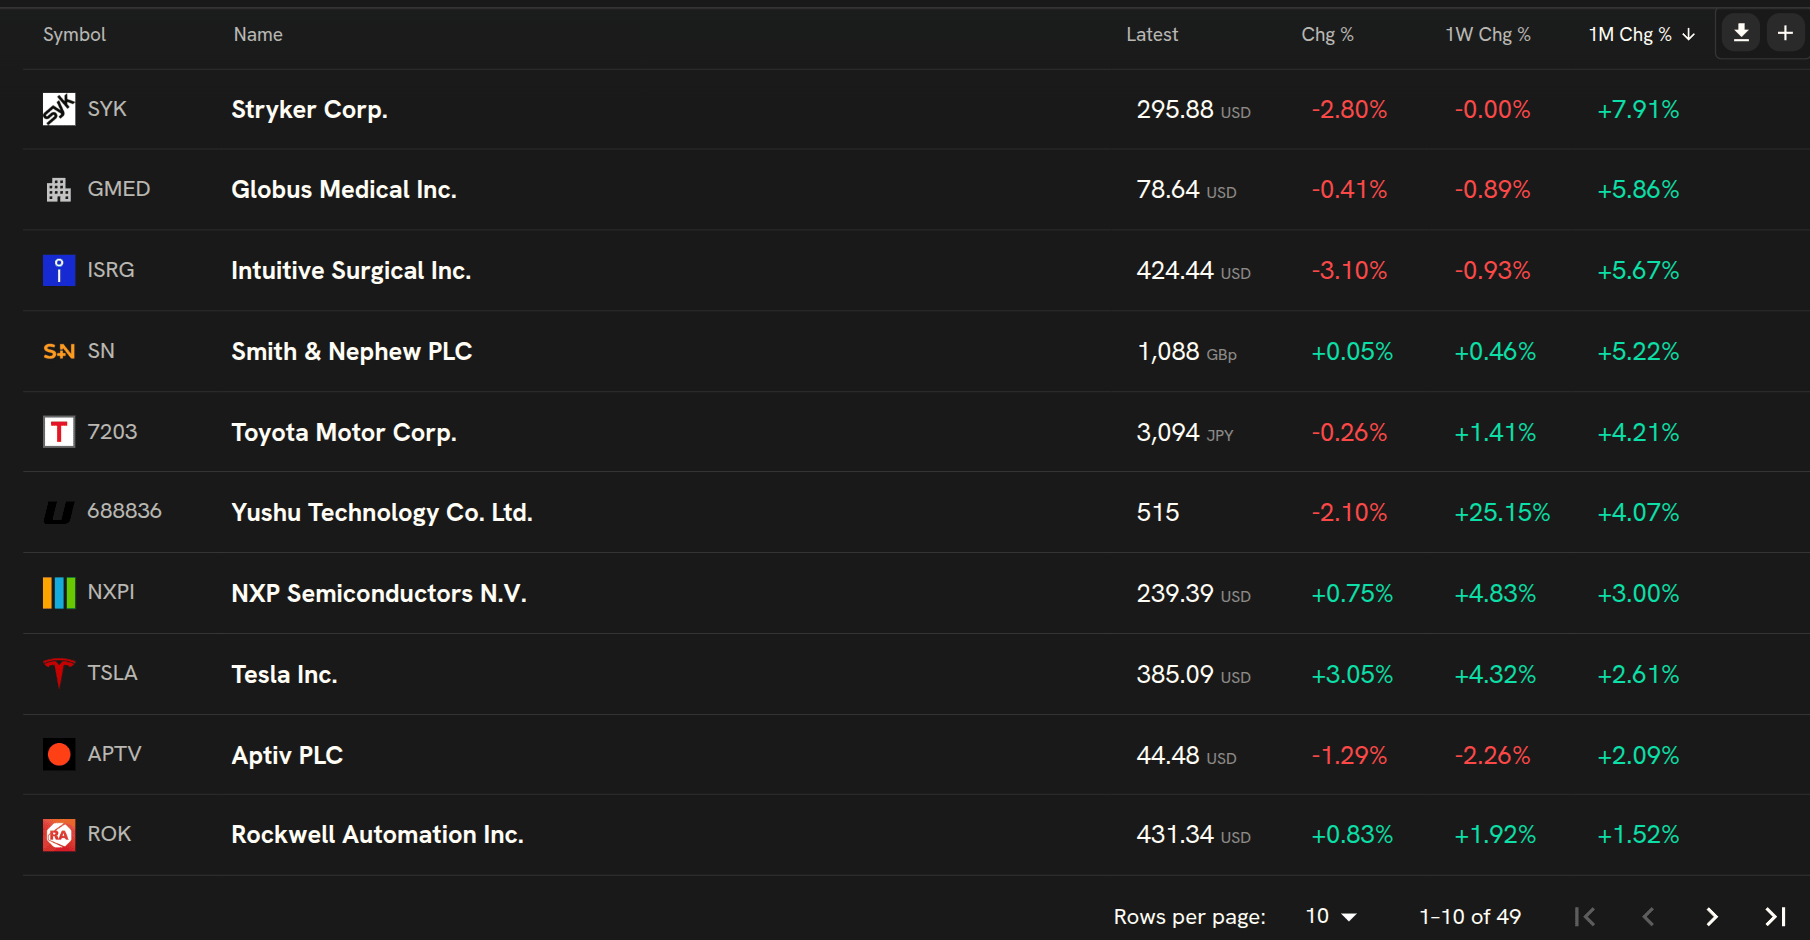Jump to the last page of results
This screenshot has height=940, width=1810.
1776,916
